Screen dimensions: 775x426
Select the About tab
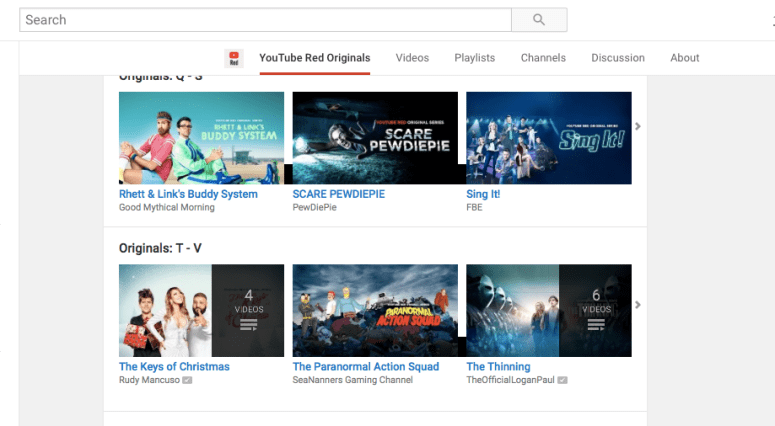(x=684, y=58)
